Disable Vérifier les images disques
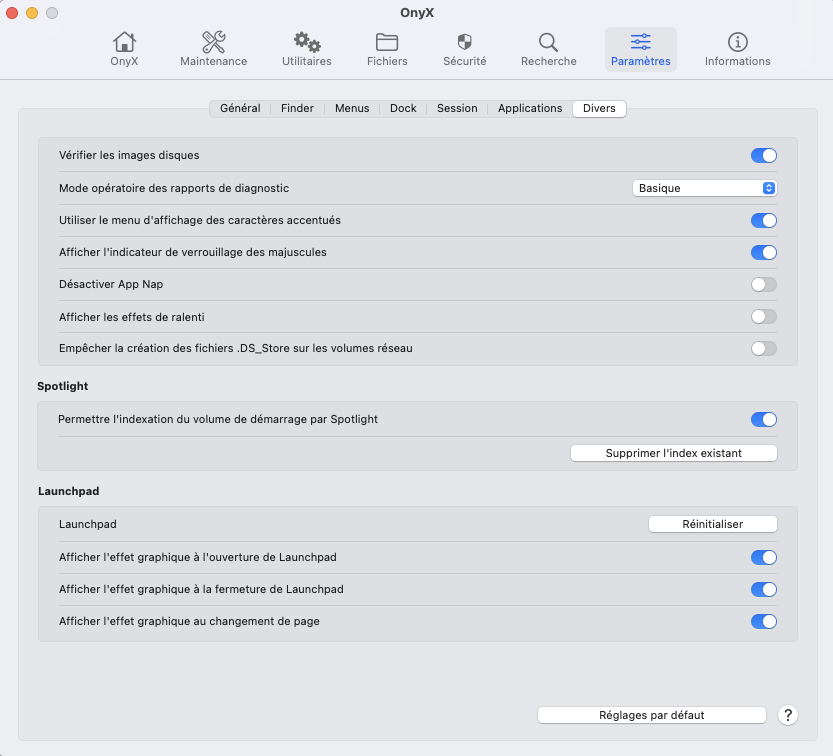This screenshot has width=833, height=756. 764,156
